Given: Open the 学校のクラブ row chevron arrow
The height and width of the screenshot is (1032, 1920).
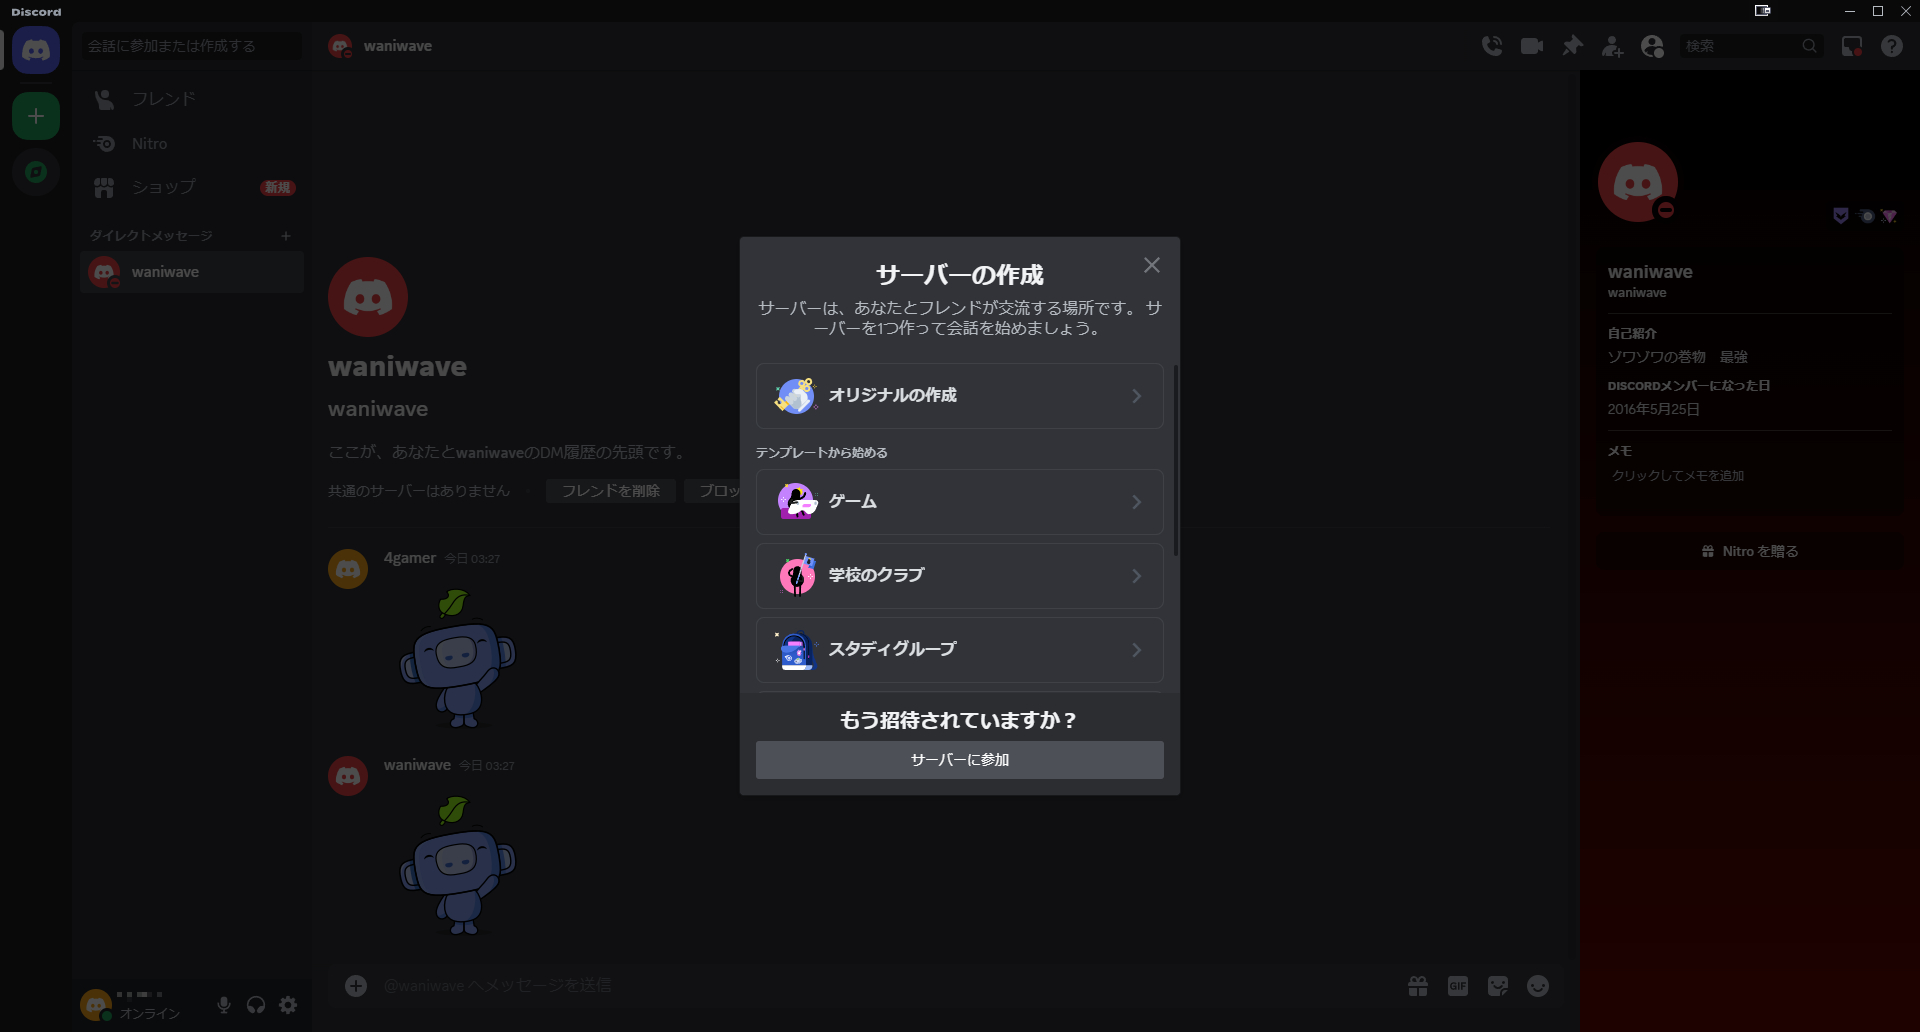Looking at the screenshot, I should [1137, 576].
